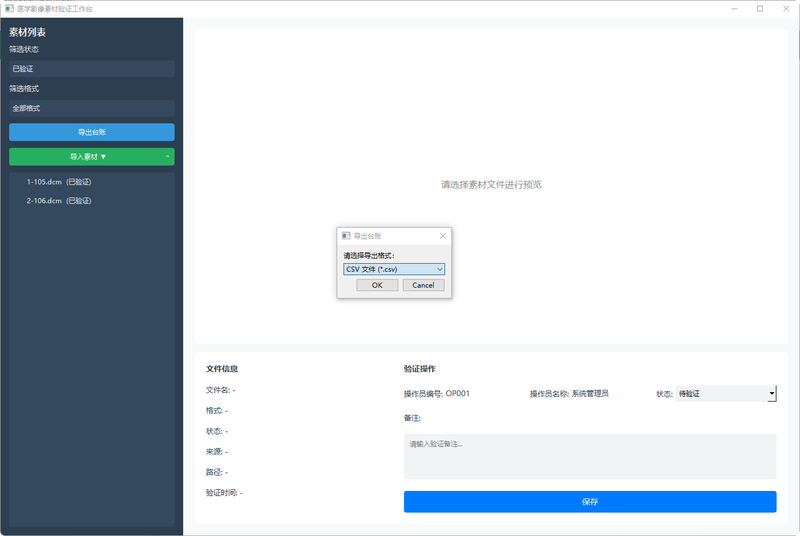Click the 请选择素材文件进行预览 placeholder text

(491, 185)
